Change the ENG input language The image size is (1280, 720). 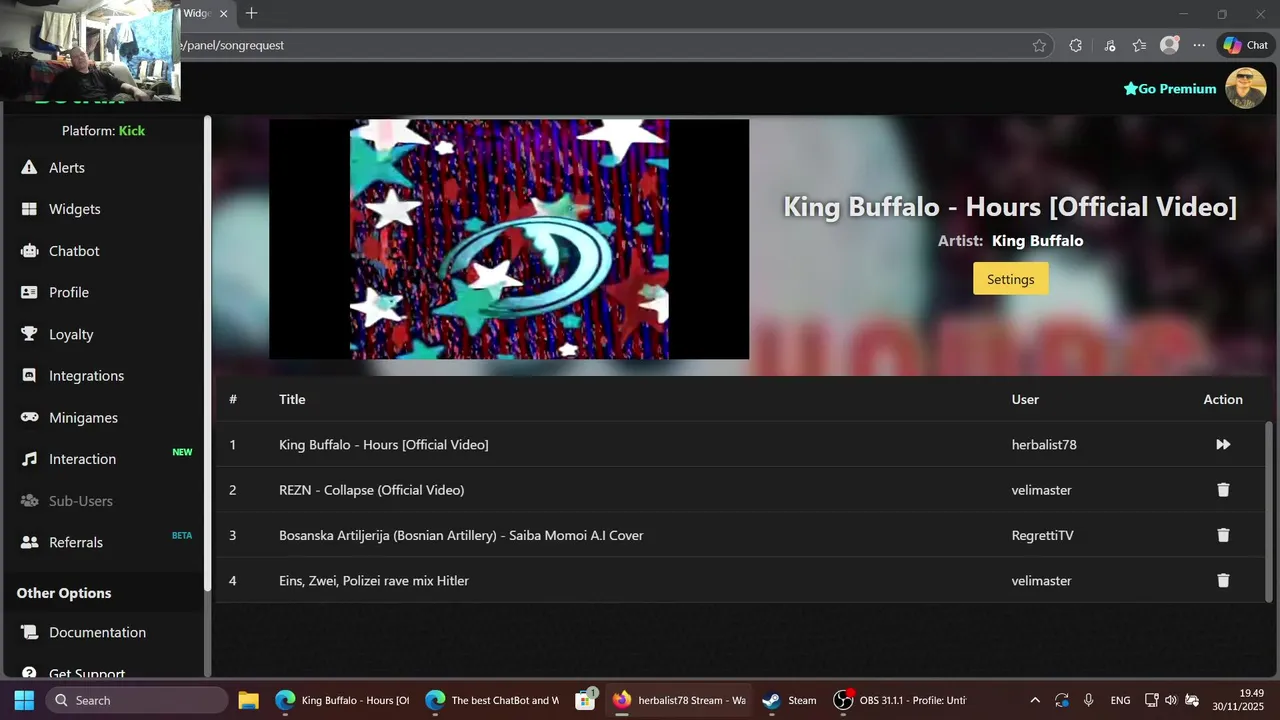[x=1121, y=700]
